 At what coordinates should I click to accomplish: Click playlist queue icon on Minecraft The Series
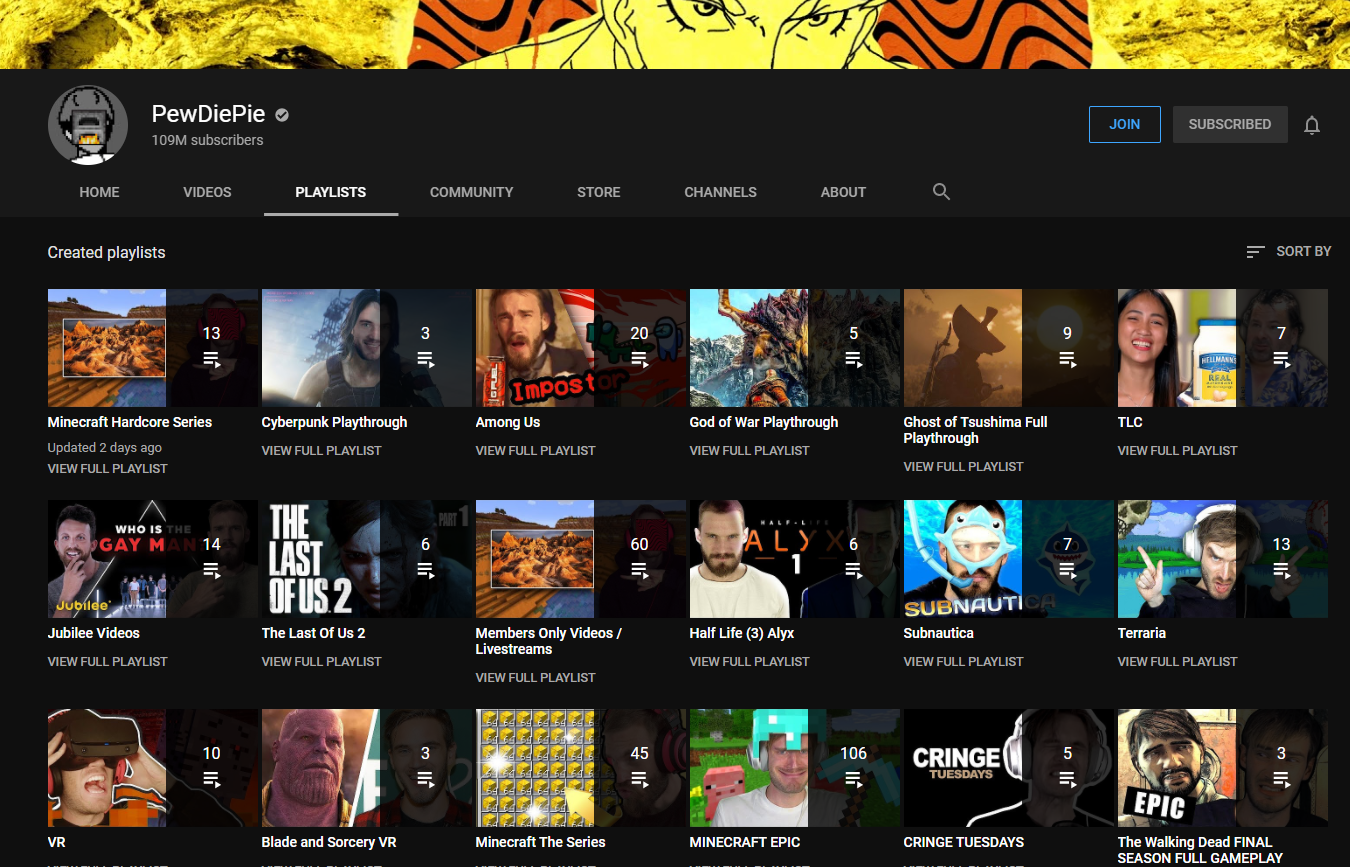(639, 778)
